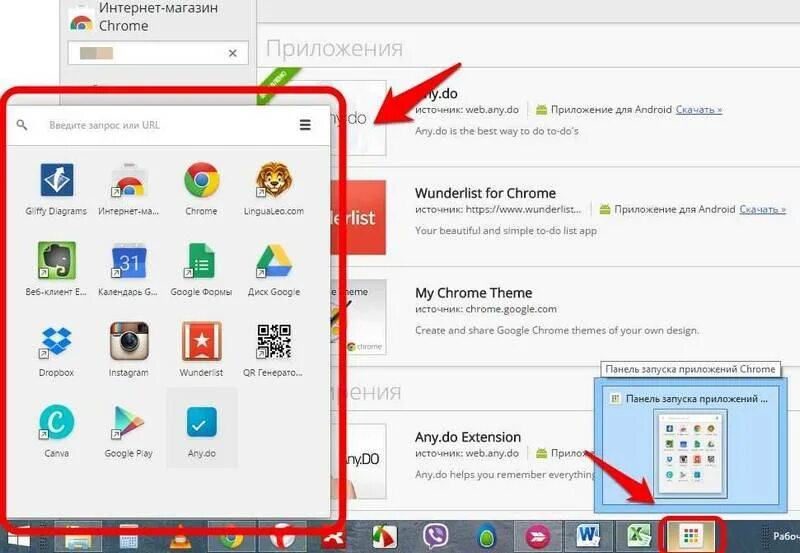Click Скачать link for Wunderlist Android app
This screenshot has height=553, width=800.
pyautogui.click(x=762, y=209)
